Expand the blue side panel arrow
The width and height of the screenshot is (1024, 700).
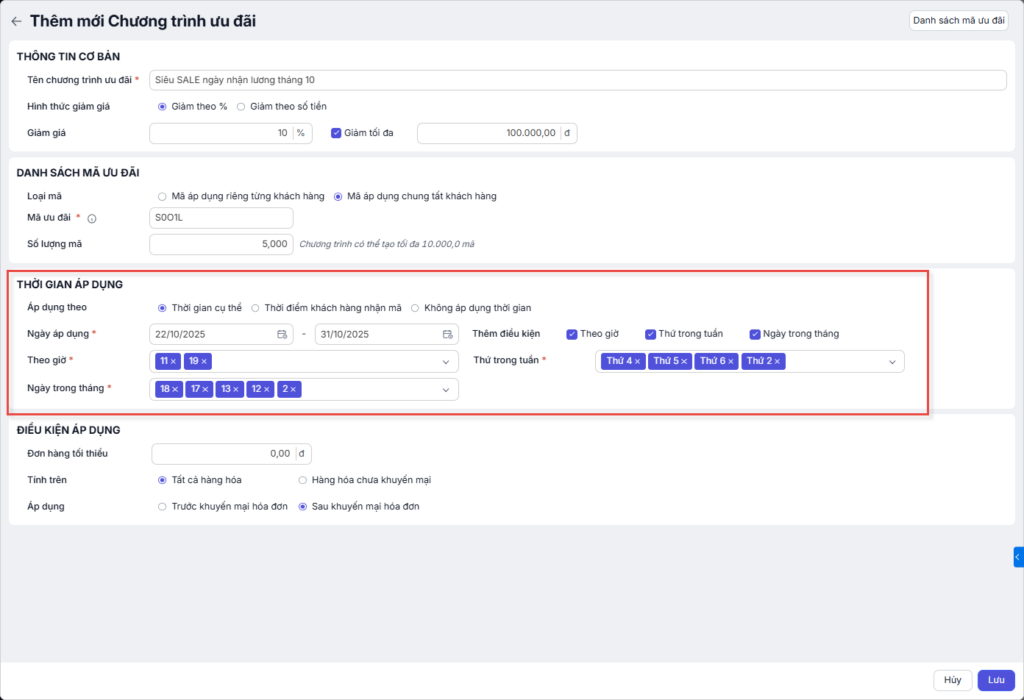1018,556
